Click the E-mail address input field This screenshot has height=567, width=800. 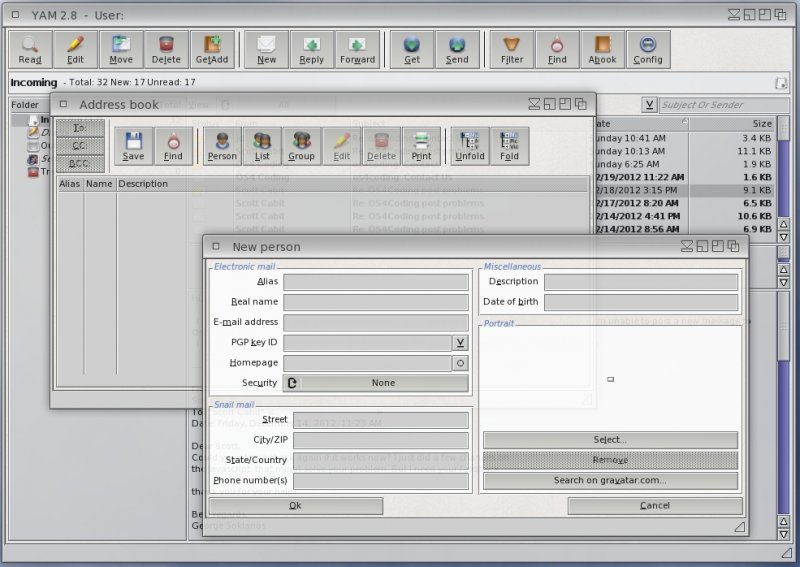click(376, 322)
